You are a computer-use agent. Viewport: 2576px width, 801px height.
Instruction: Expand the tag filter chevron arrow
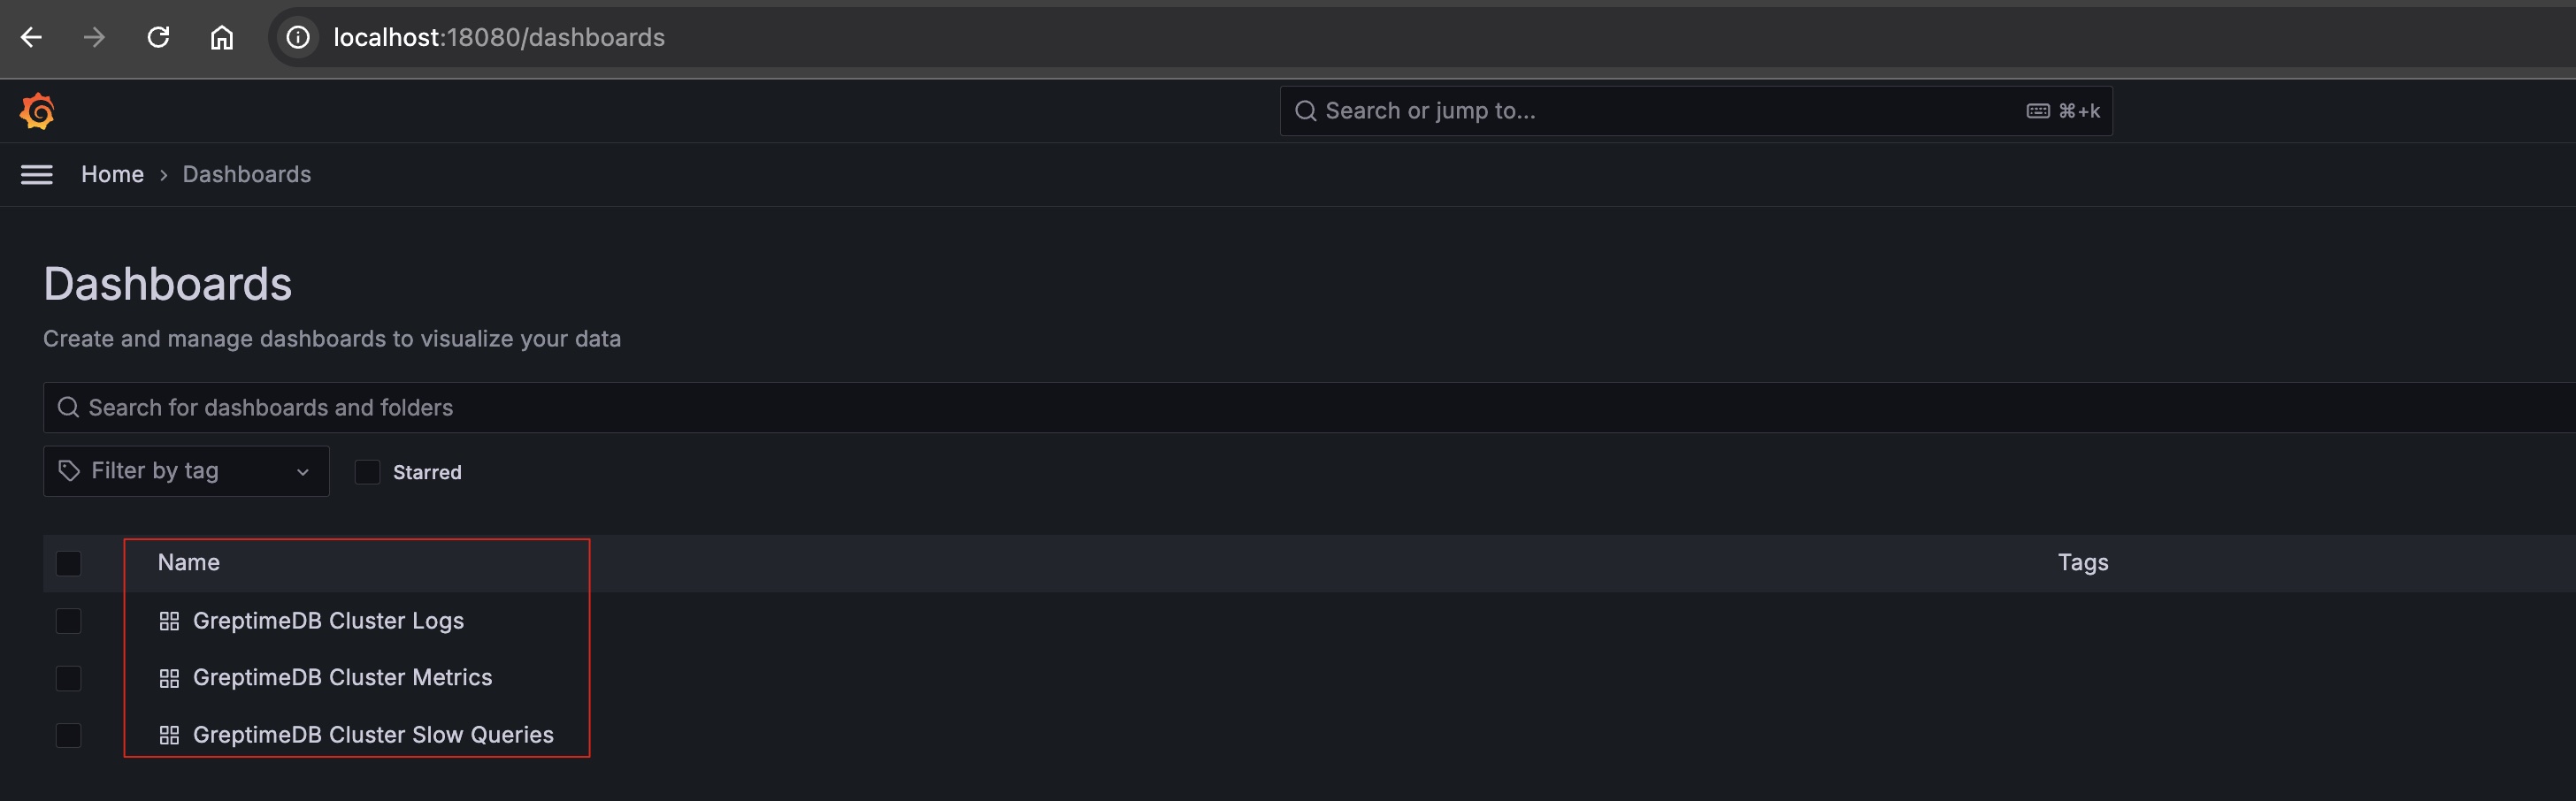click(x=302, y=470)
